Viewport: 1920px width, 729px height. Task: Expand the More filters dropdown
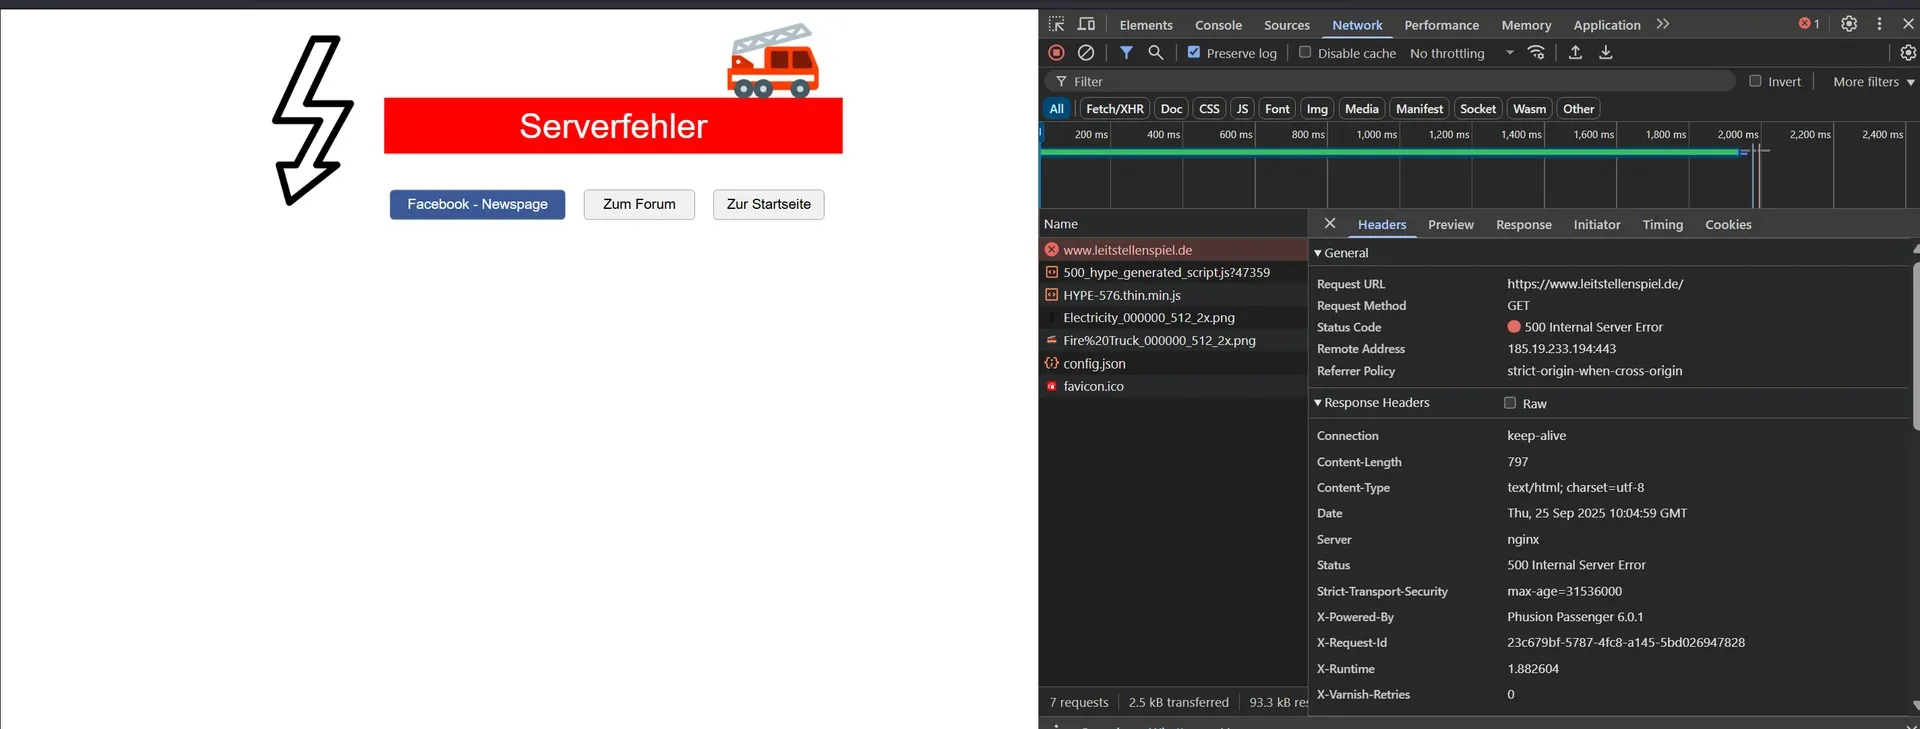(1873, 82)
